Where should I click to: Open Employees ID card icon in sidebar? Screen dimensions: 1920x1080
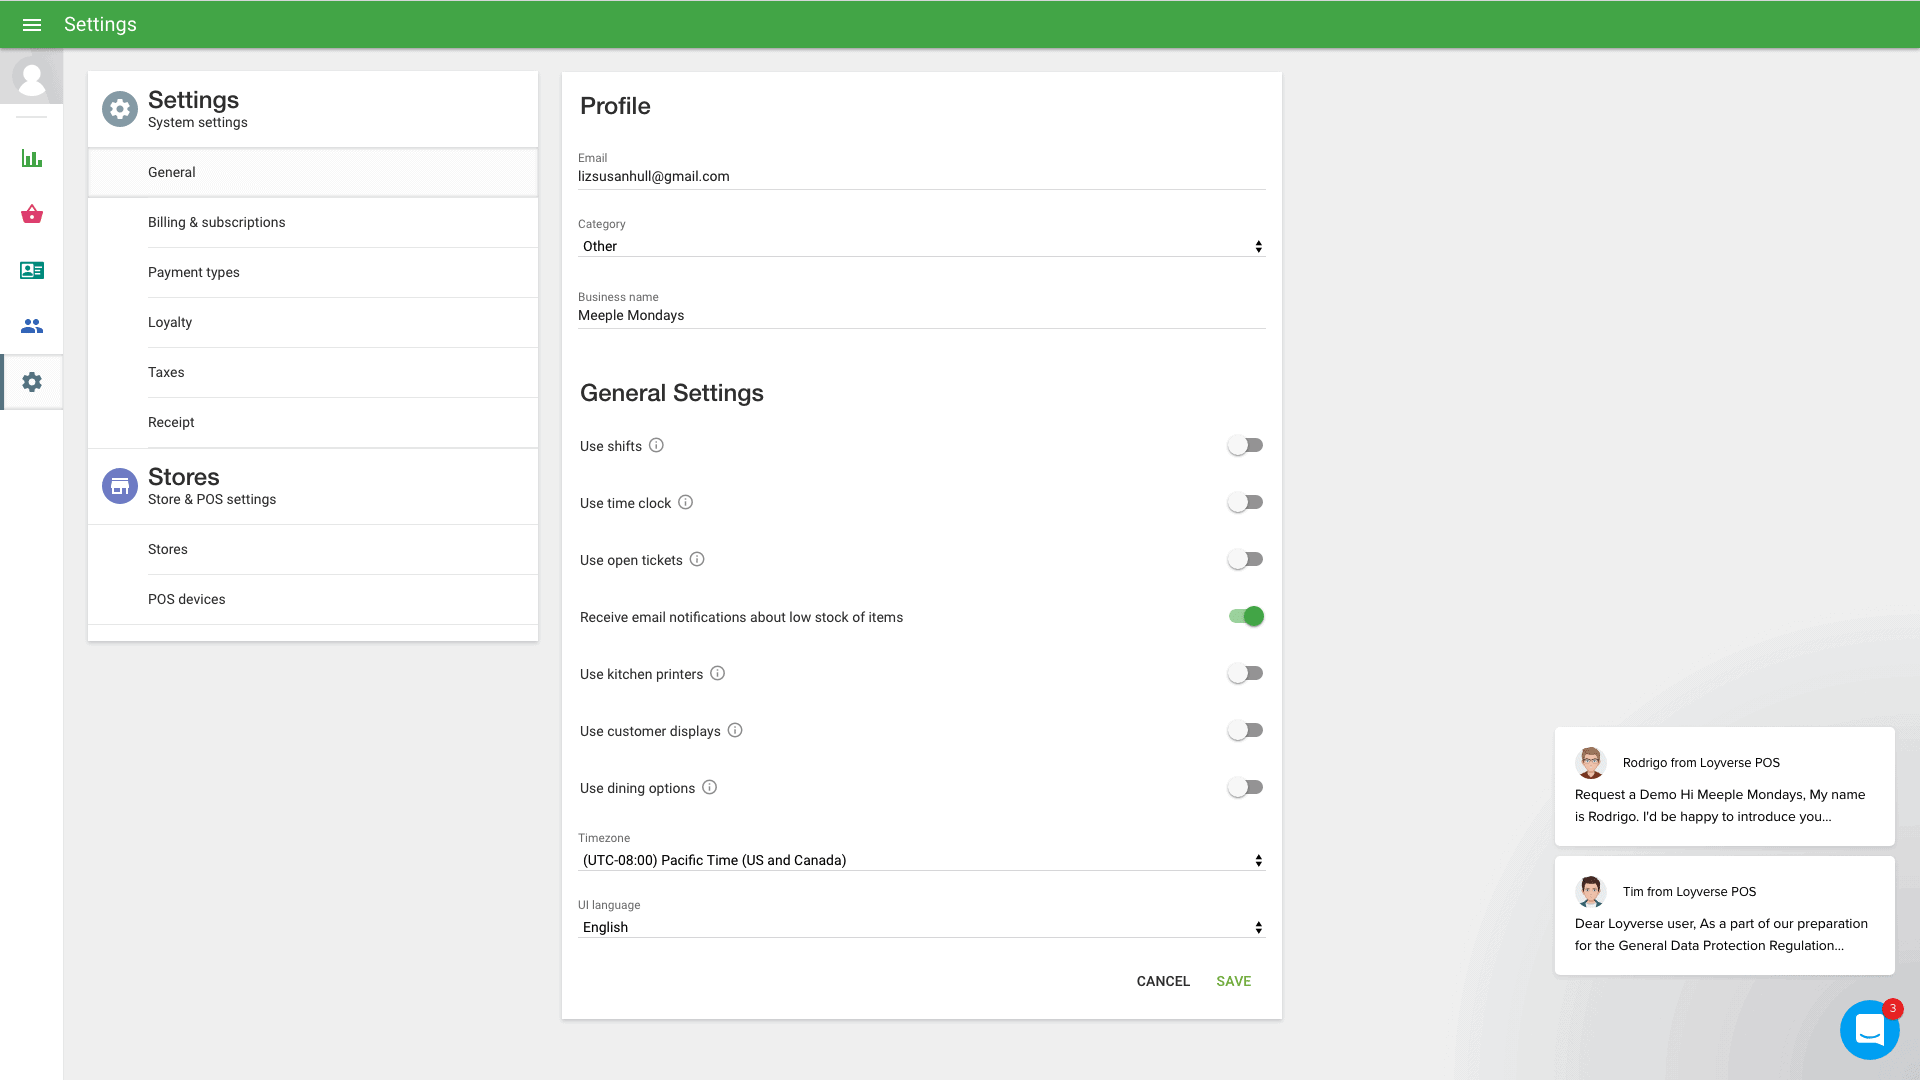click(32, 270)
